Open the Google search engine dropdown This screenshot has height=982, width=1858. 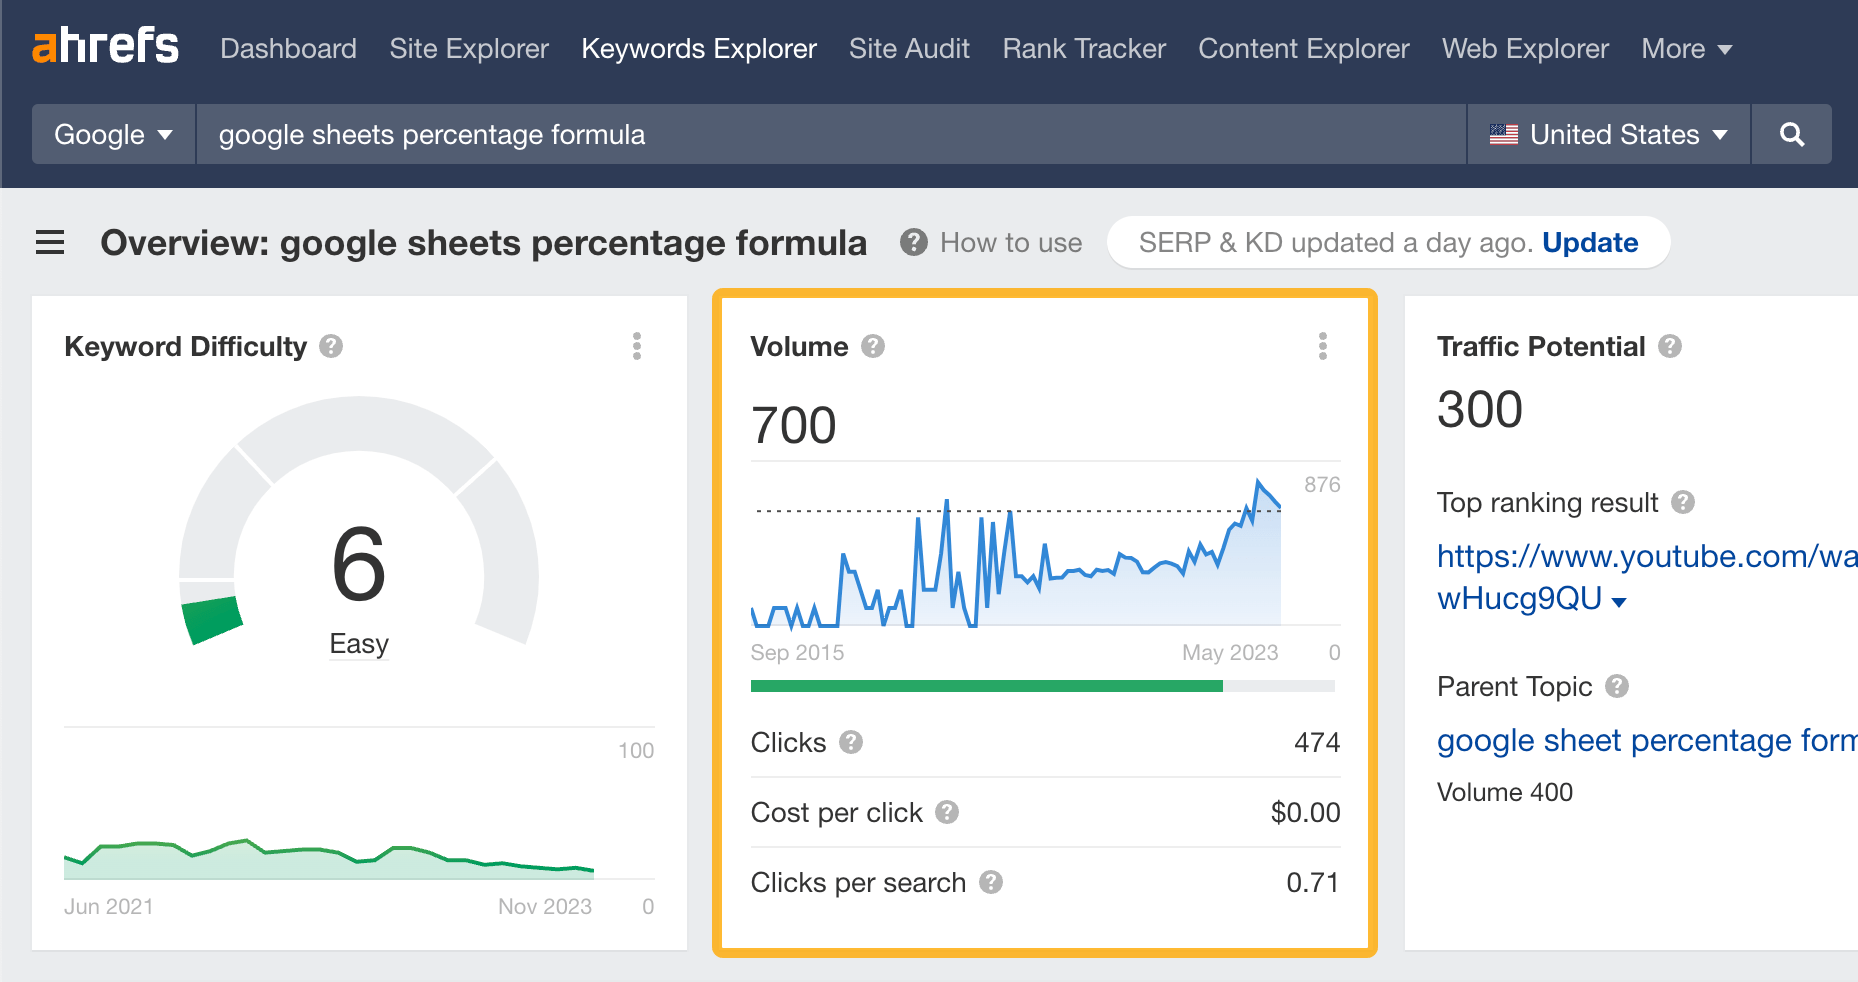point(113,135)
